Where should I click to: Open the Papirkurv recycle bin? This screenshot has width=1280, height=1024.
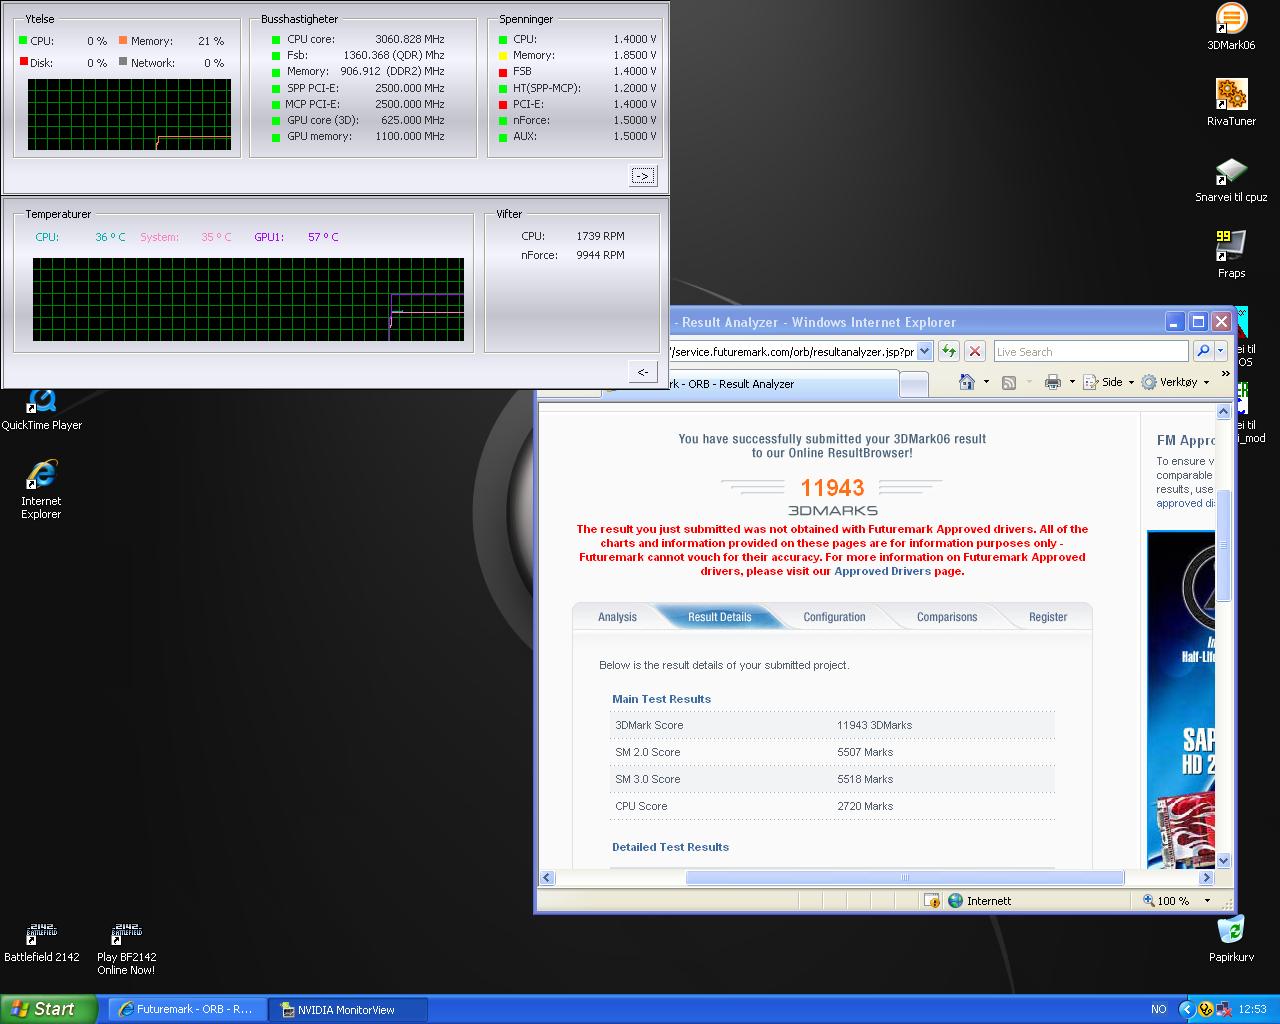tap(1231, 938)
